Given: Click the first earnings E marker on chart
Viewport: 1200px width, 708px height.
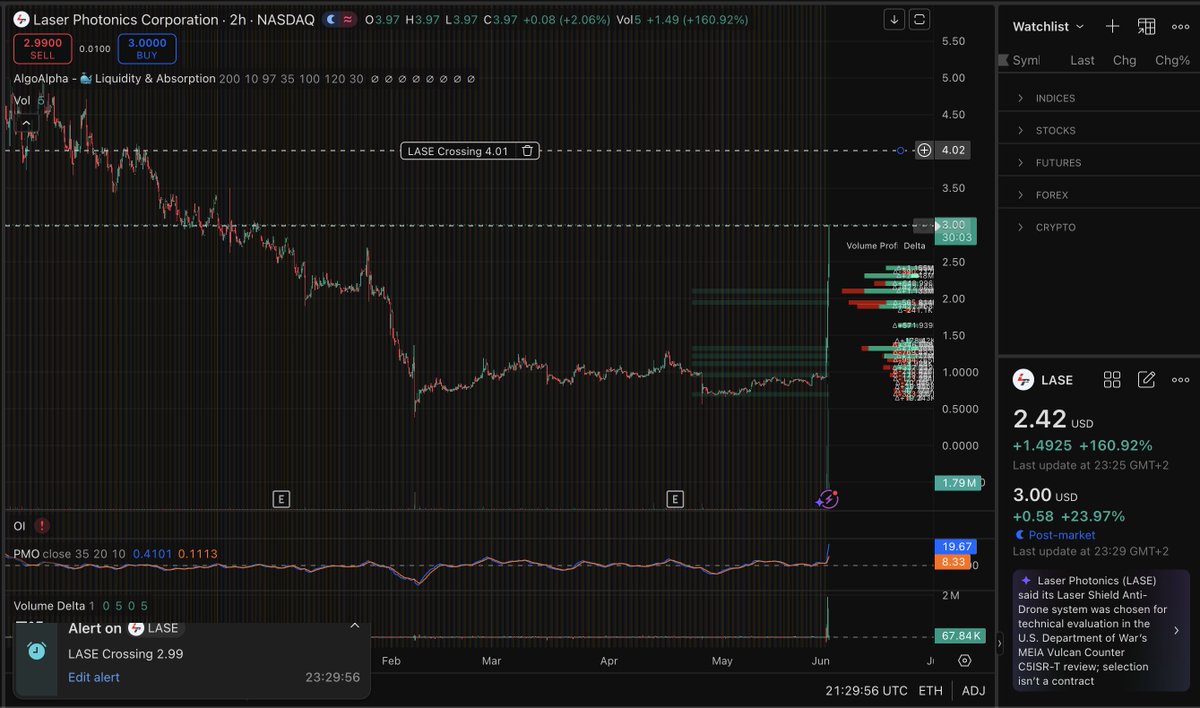Looking at the screenshot, I should [x=281, y=498].
